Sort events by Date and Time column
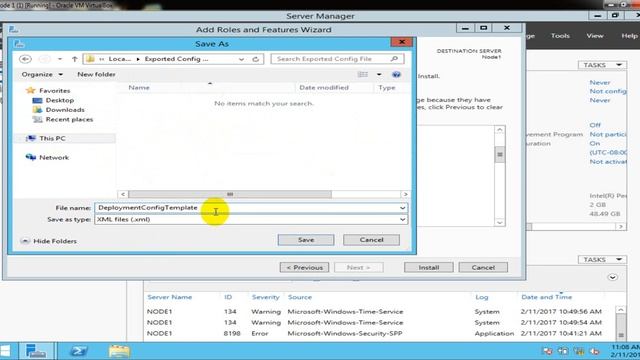The image size is (640, 360). (547, 297)
